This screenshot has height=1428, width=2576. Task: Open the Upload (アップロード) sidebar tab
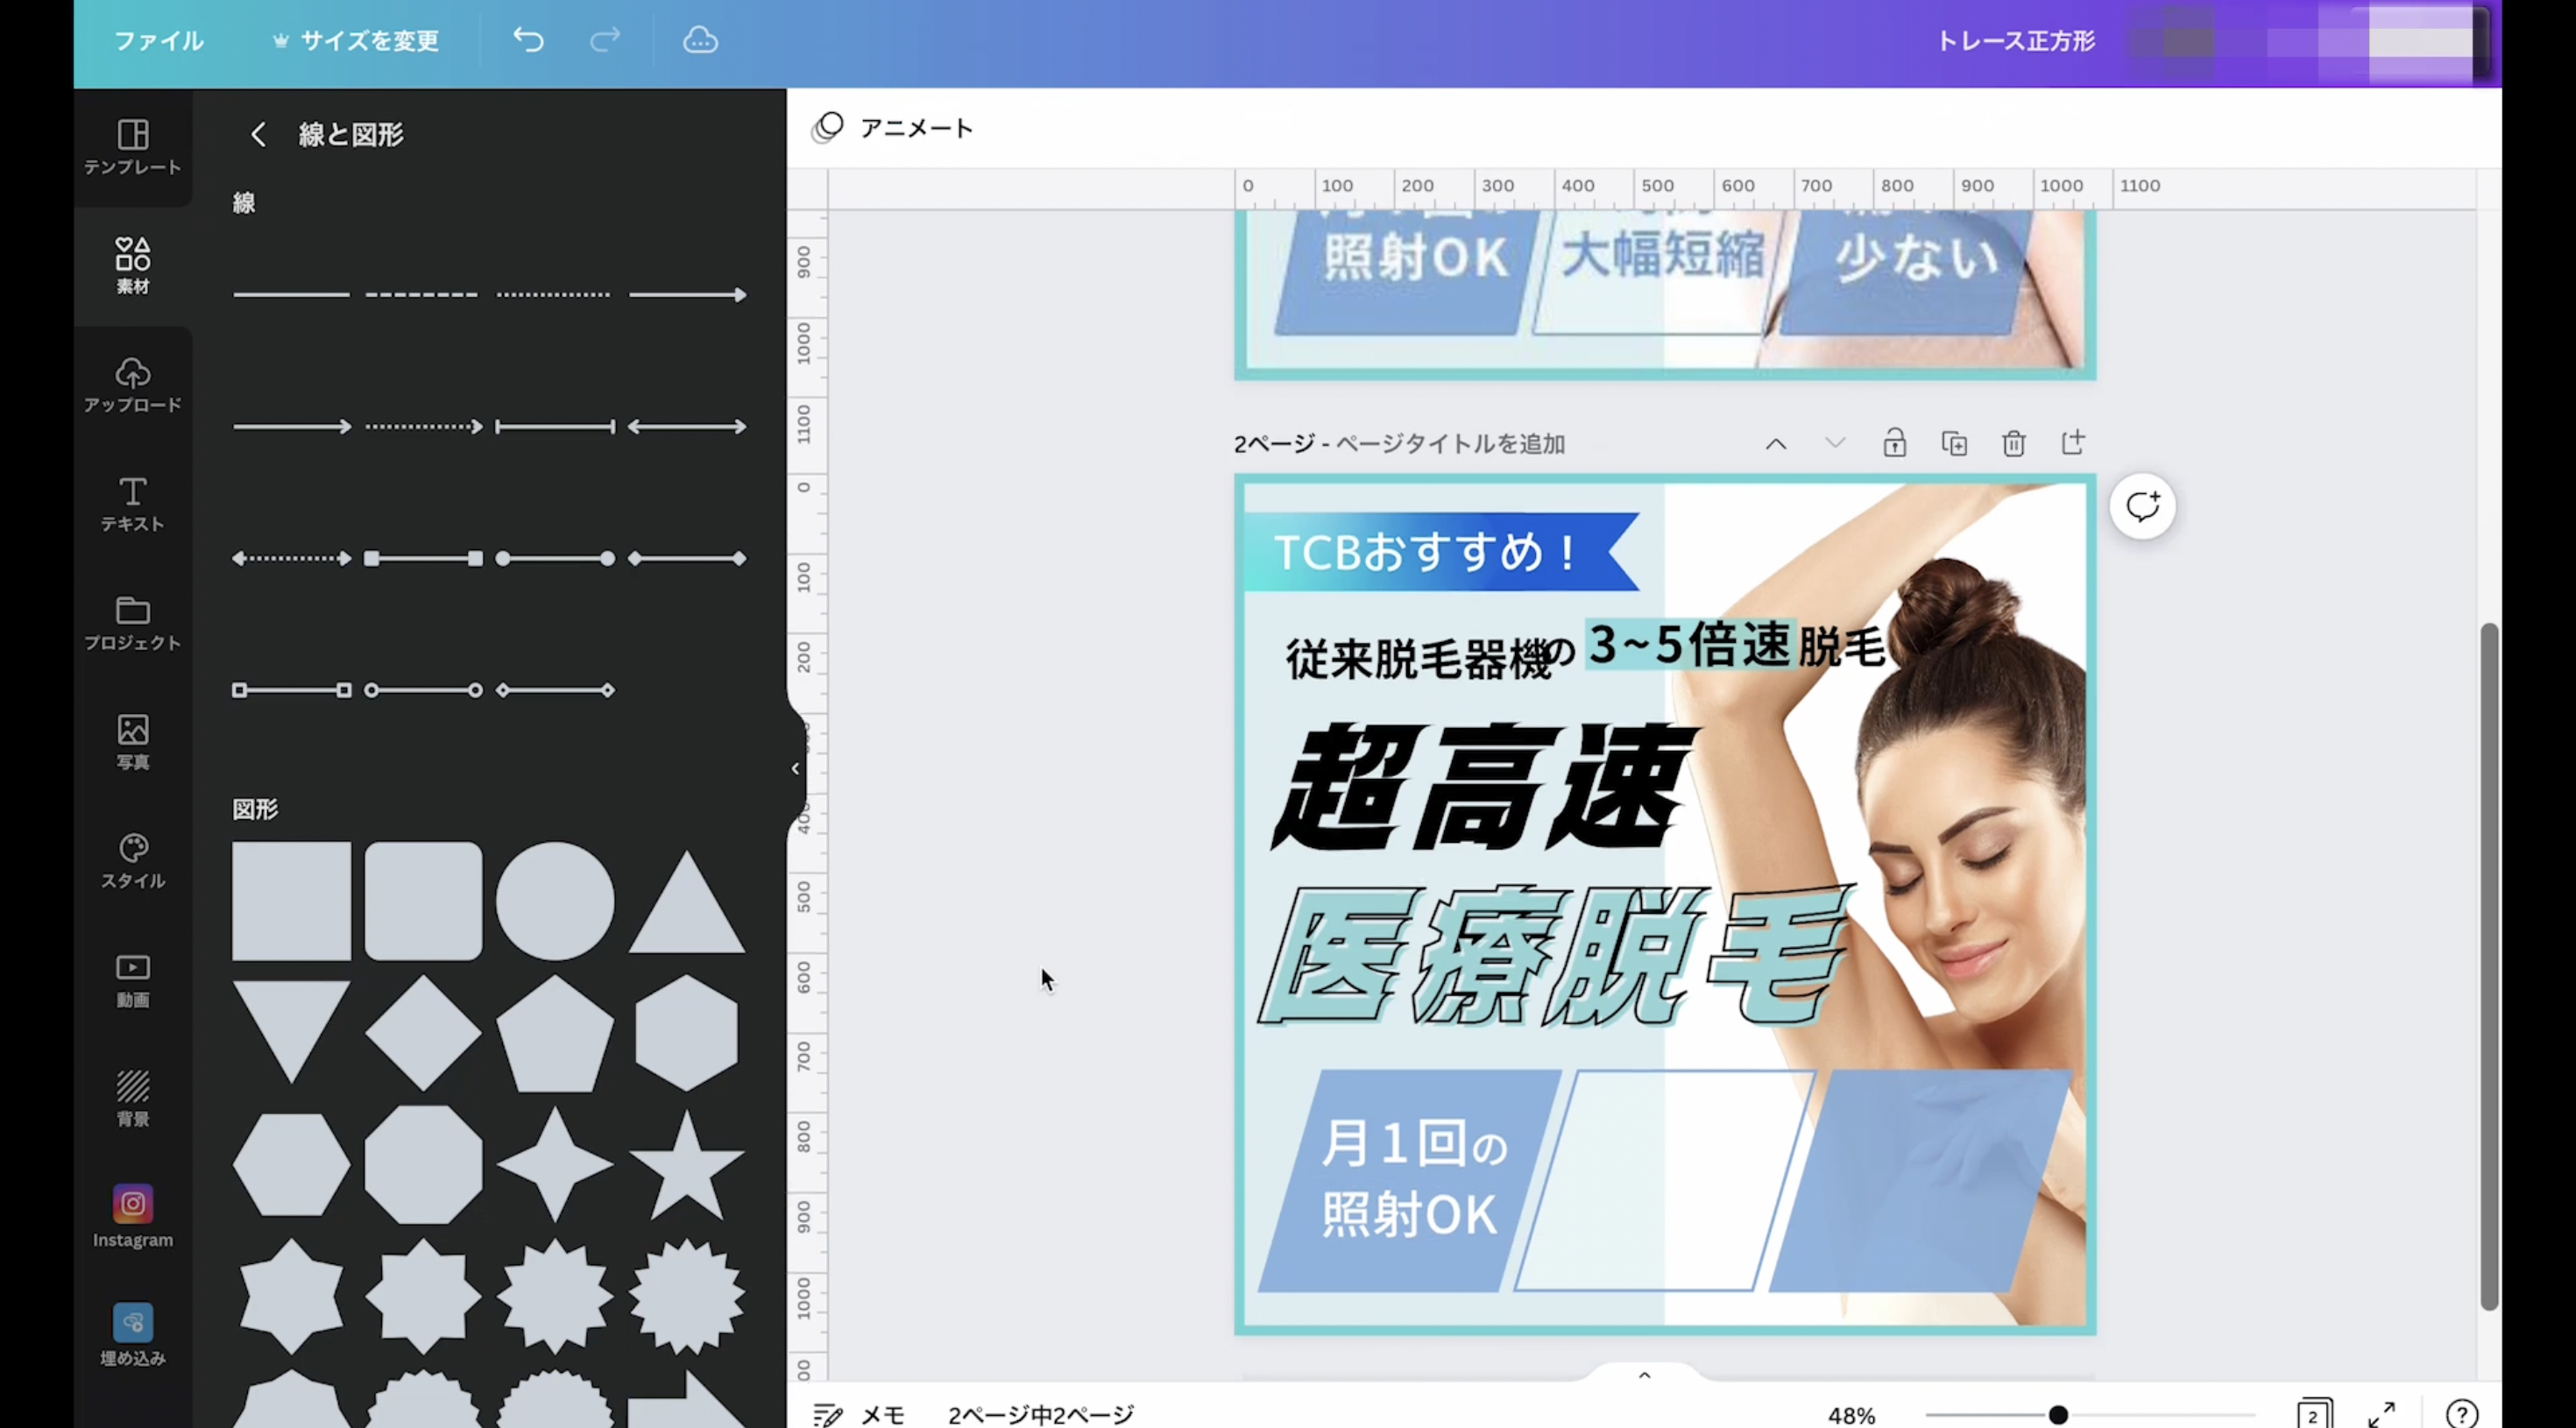point(132,384)
